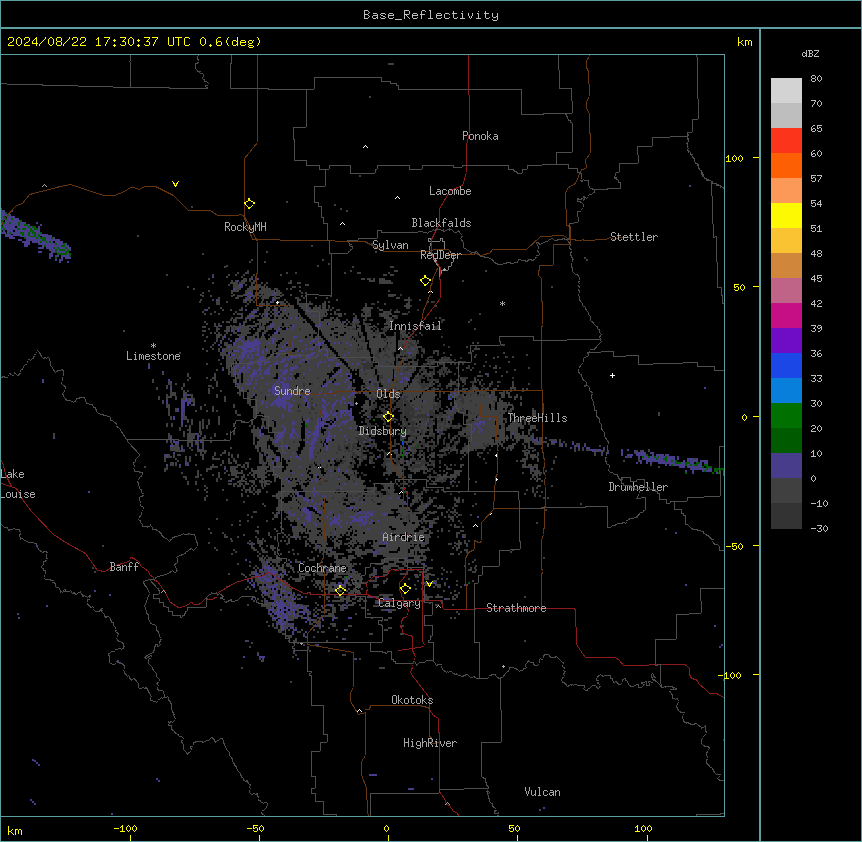Viewport: 862px width, 842px height.
Task: Select the 80 value on dBZ scale
Action: pyautogui.click(x=816, y=79)
